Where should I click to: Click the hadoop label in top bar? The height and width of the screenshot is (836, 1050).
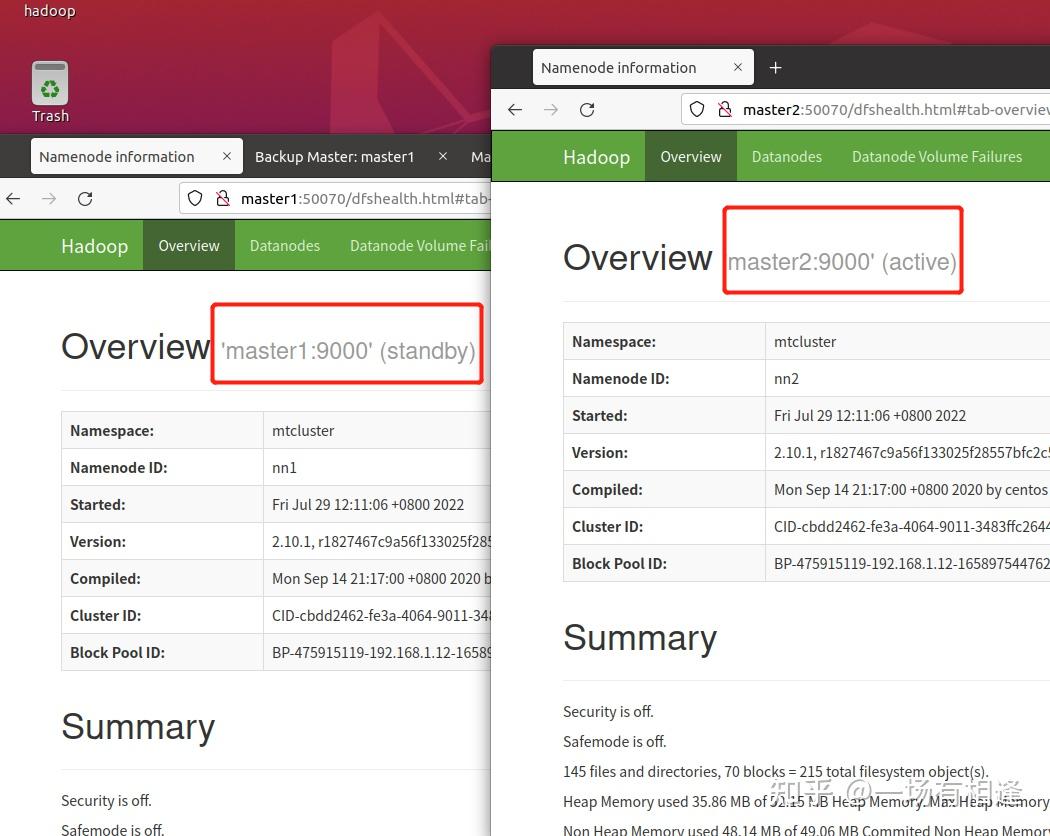click(x=50, y=11)
